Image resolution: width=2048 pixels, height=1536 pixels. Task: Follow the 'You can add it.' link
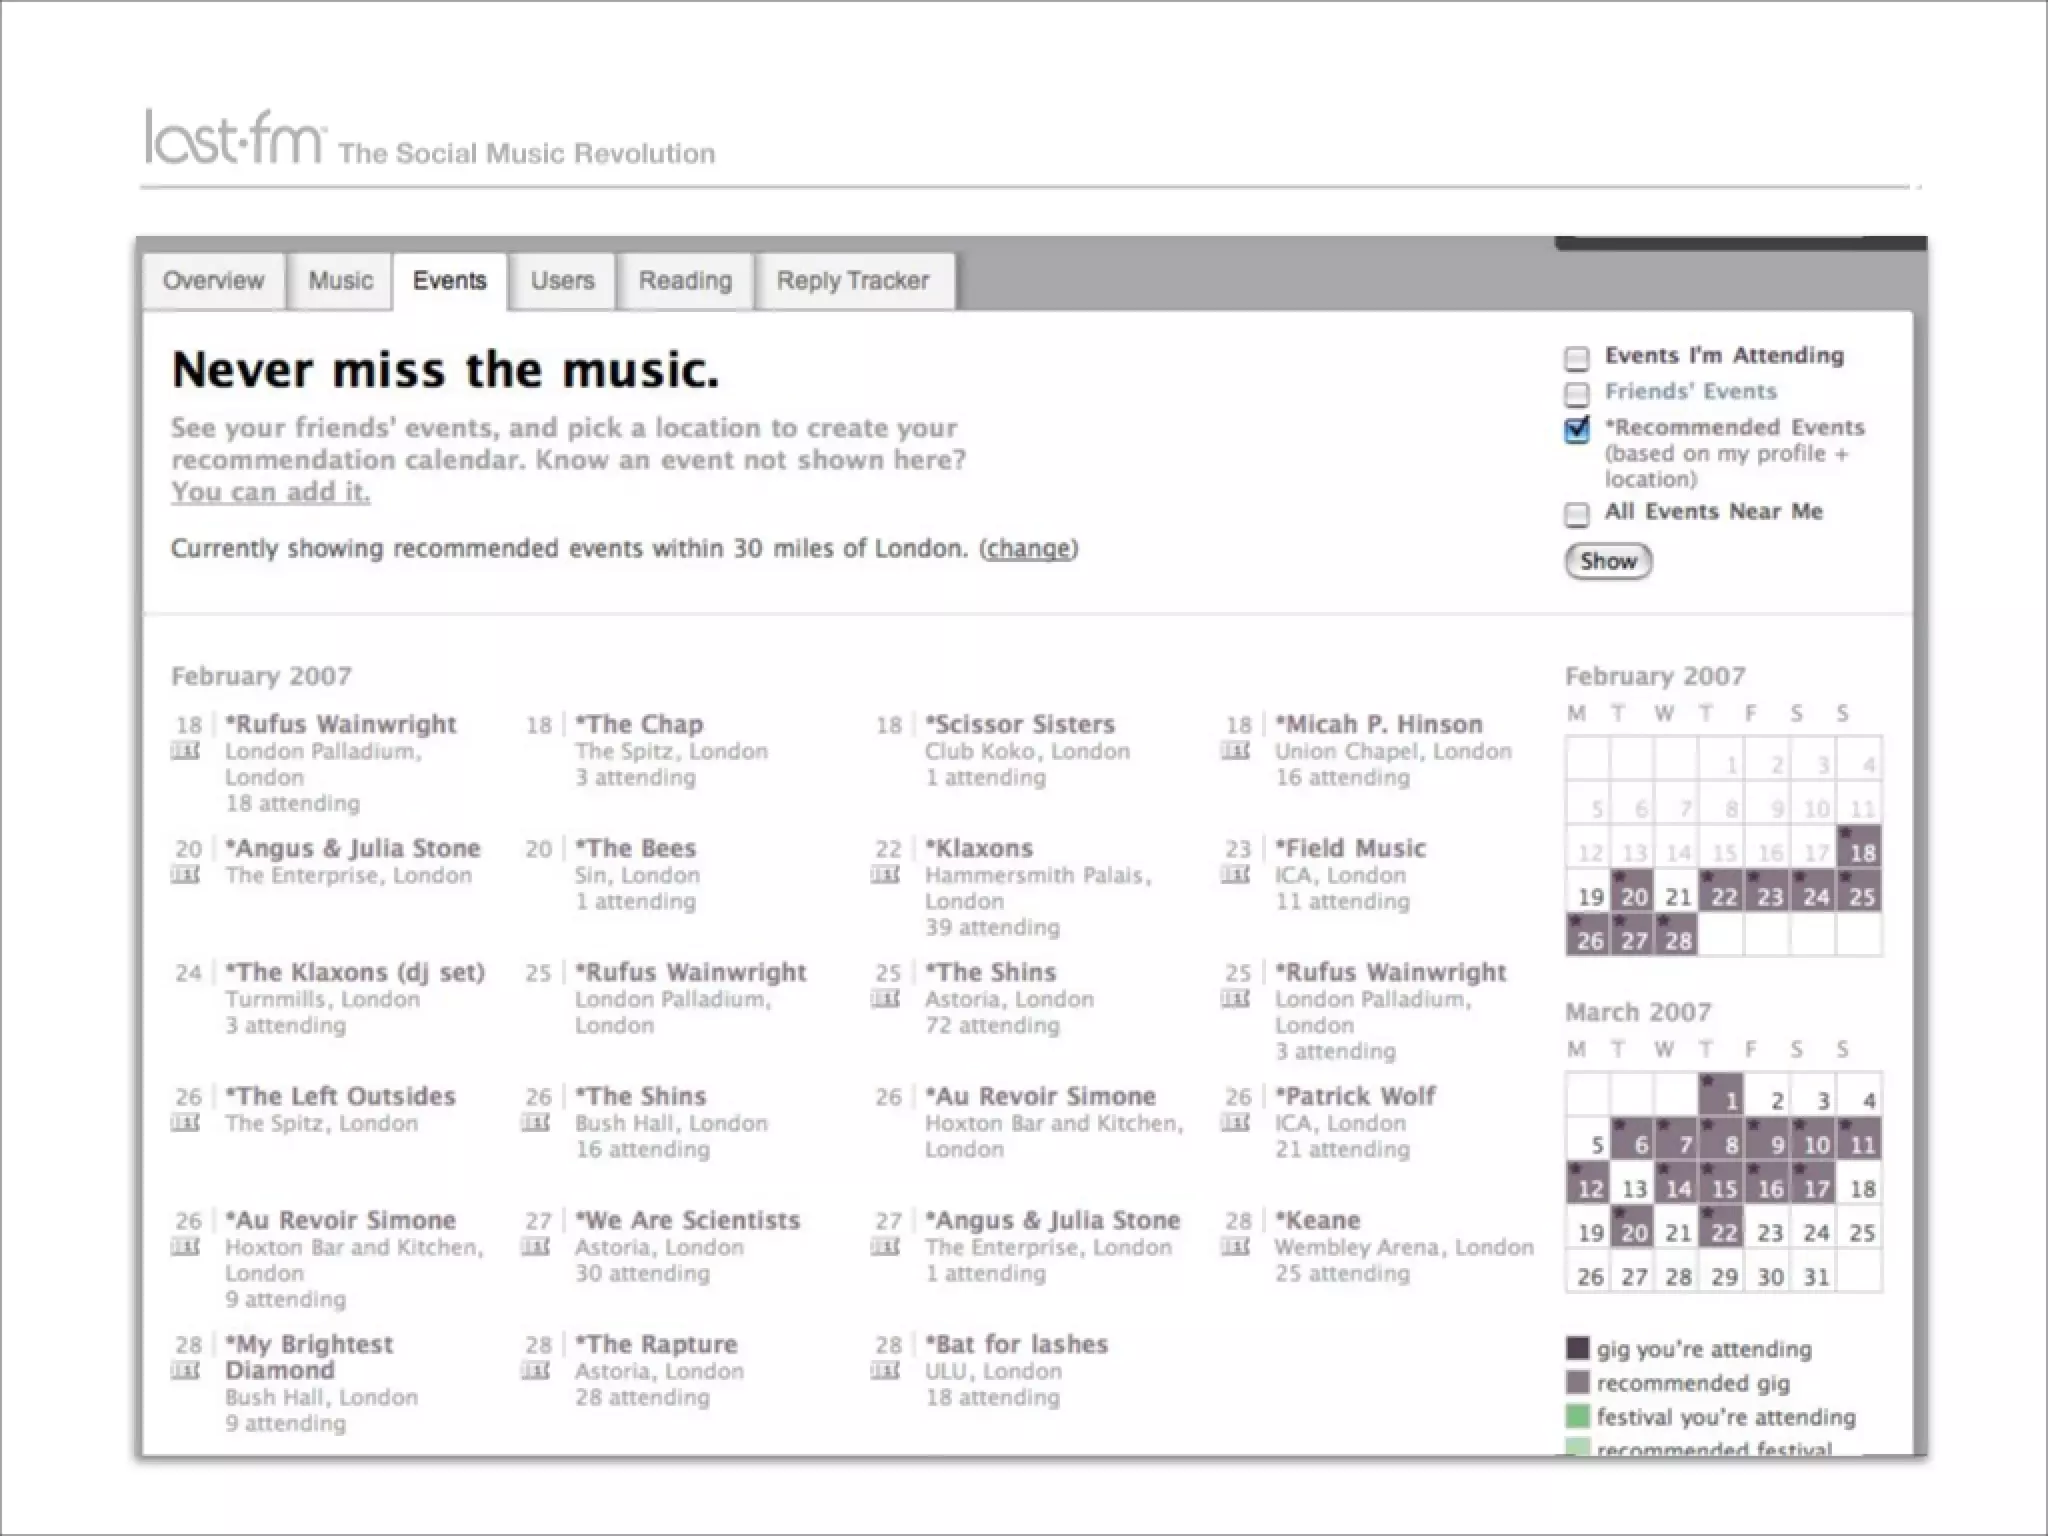coord(270,492)
